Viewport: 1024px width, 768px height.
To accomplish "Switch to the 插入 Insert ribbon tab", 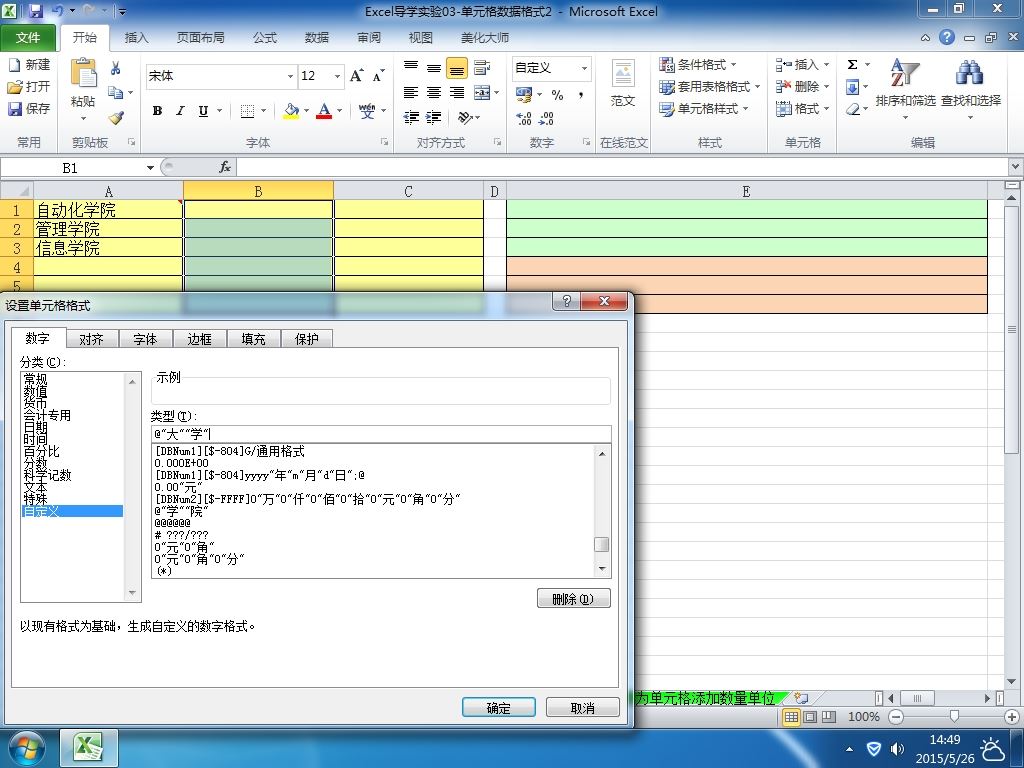I will (136, 38).
